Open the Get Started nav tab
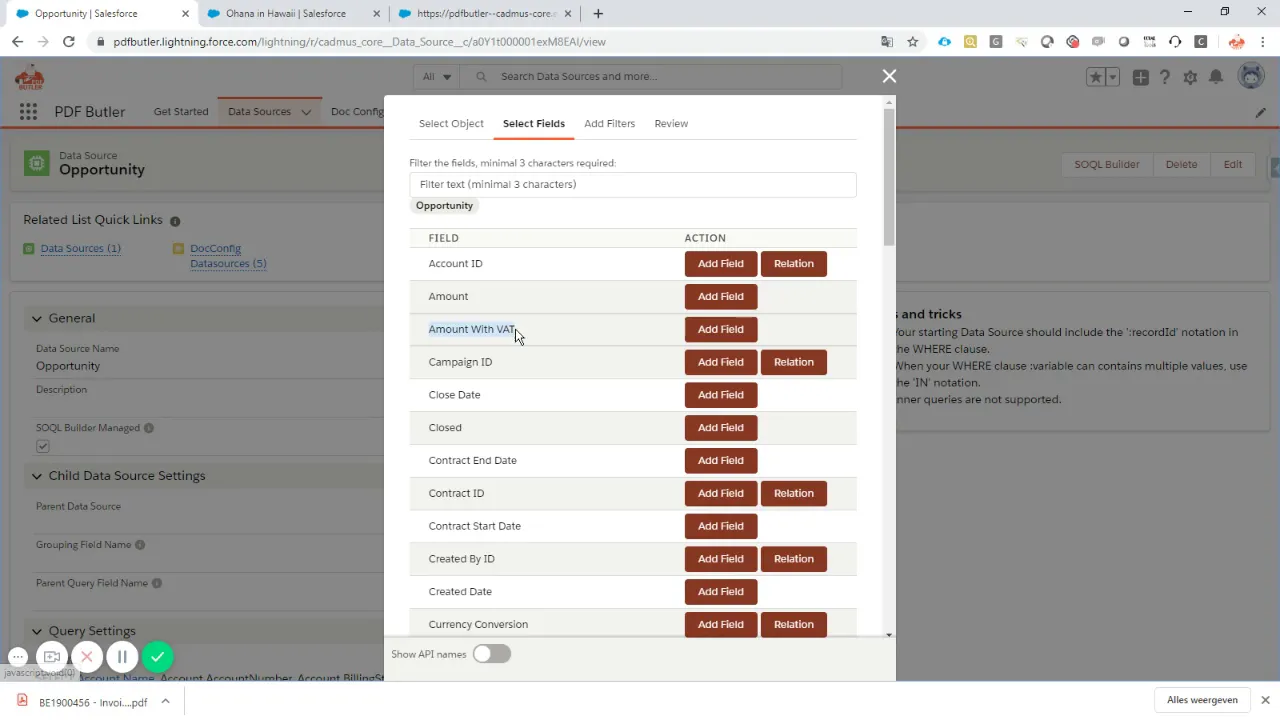Screen dimensions: 1280x720 point(181,112)
